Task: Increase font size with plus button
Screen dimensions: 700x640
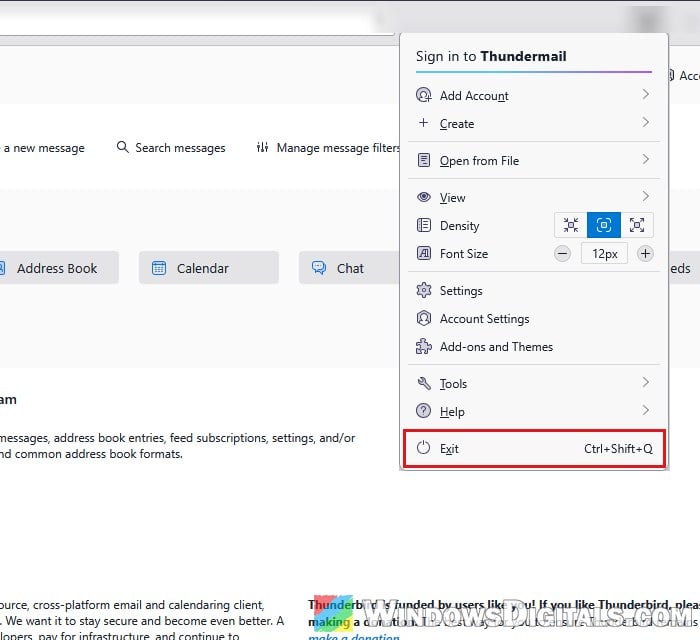Action: pos(646,254)
